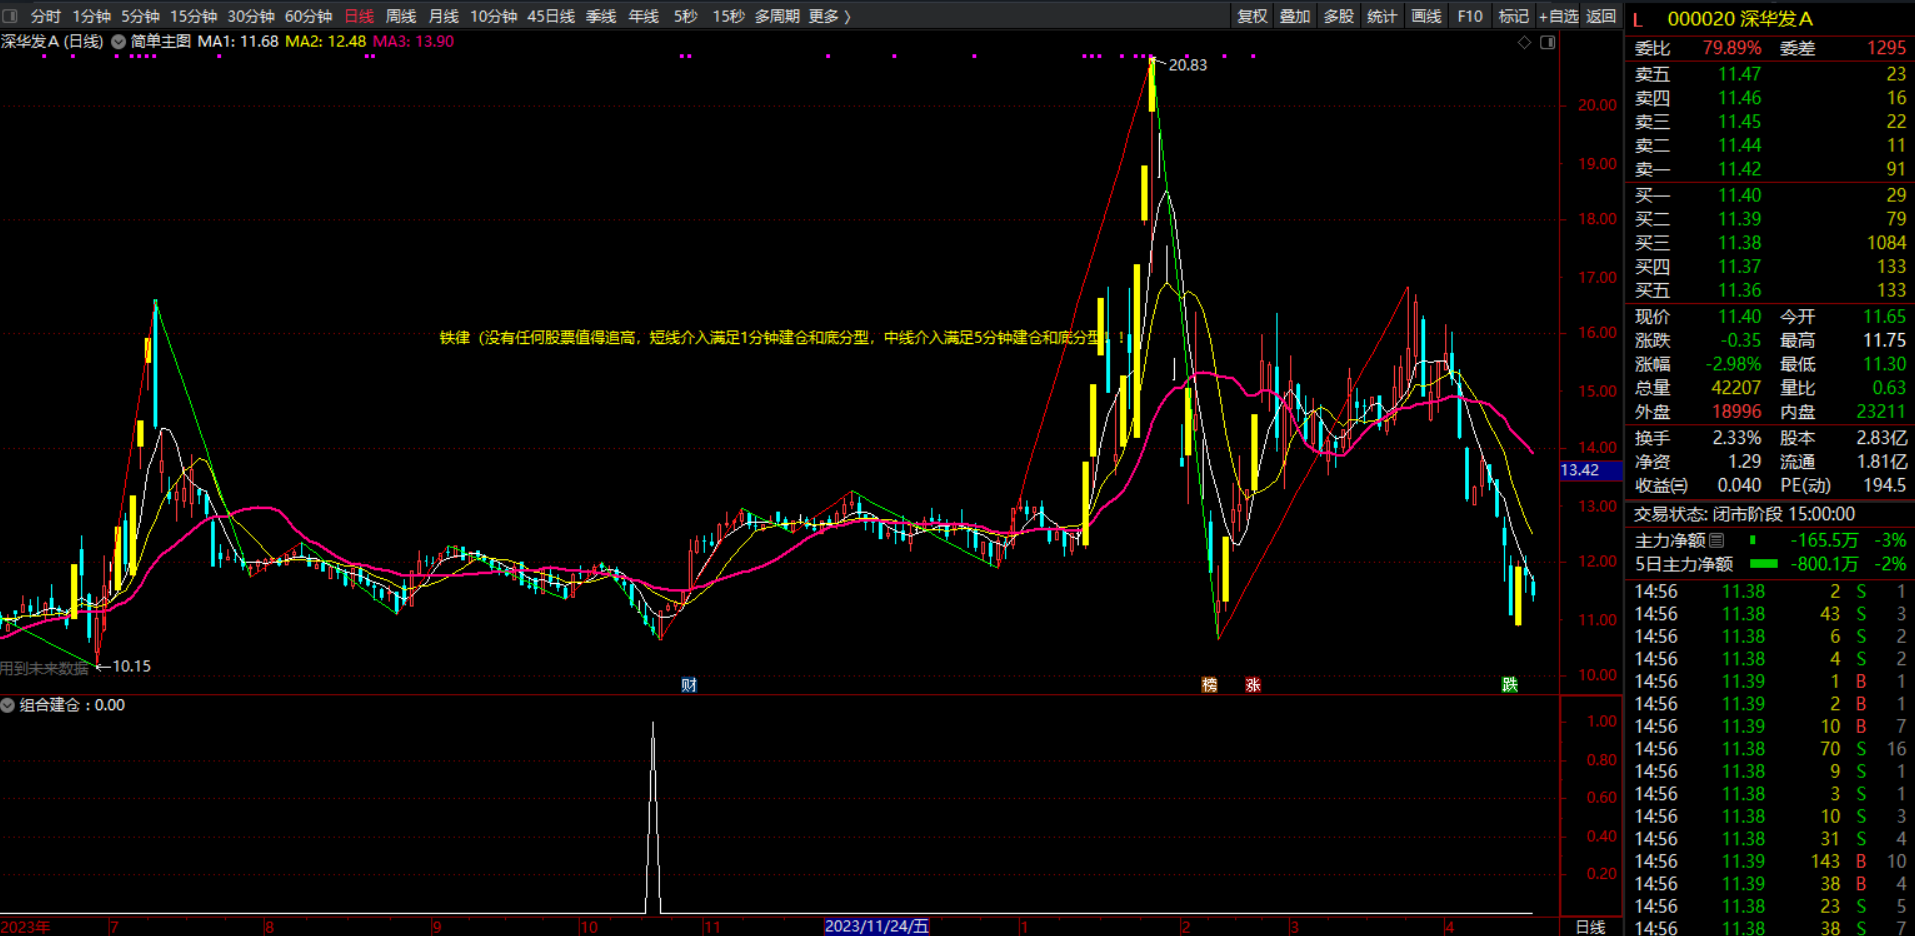Click the 10.15 low price label
1915x936 pixels.
[x=131, y=666]
